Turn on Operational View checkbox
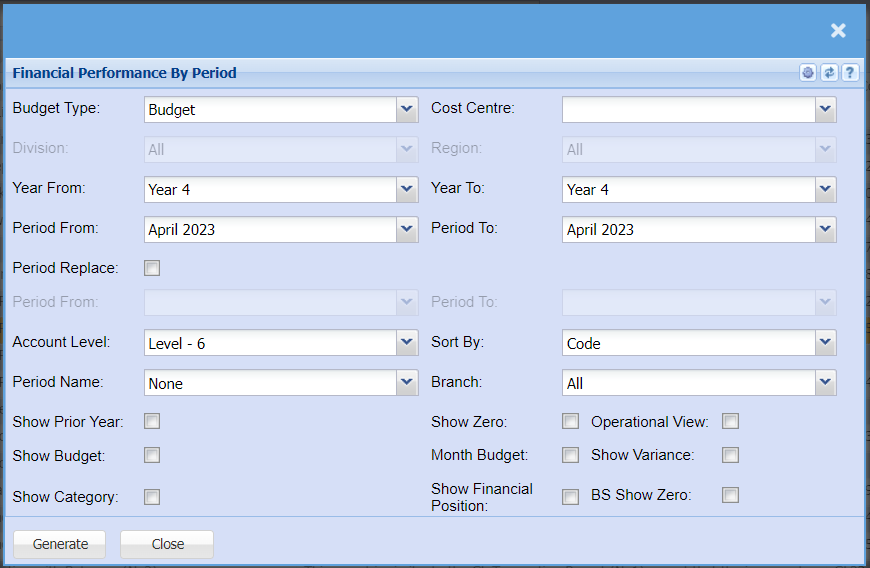The image size is (870, 568). pyautogui.click(x=731, y=421)
